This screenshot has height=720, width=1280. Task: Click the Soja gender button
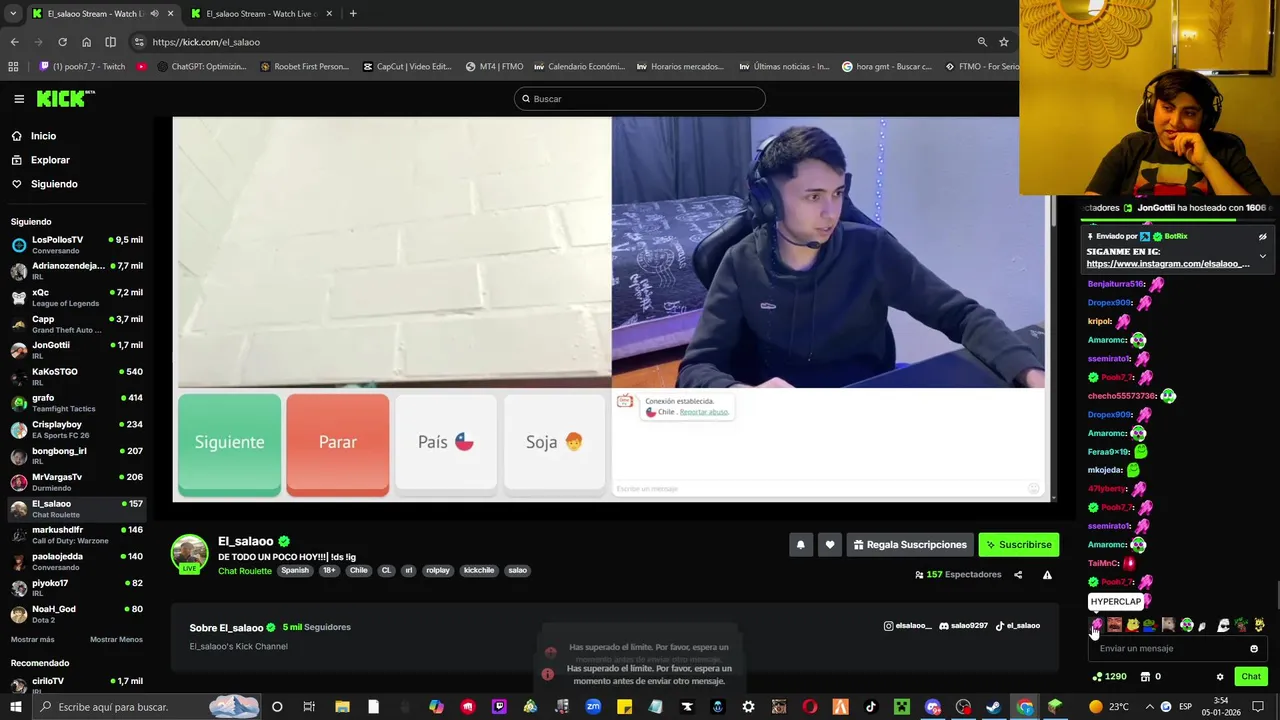[x=554, y=443]
